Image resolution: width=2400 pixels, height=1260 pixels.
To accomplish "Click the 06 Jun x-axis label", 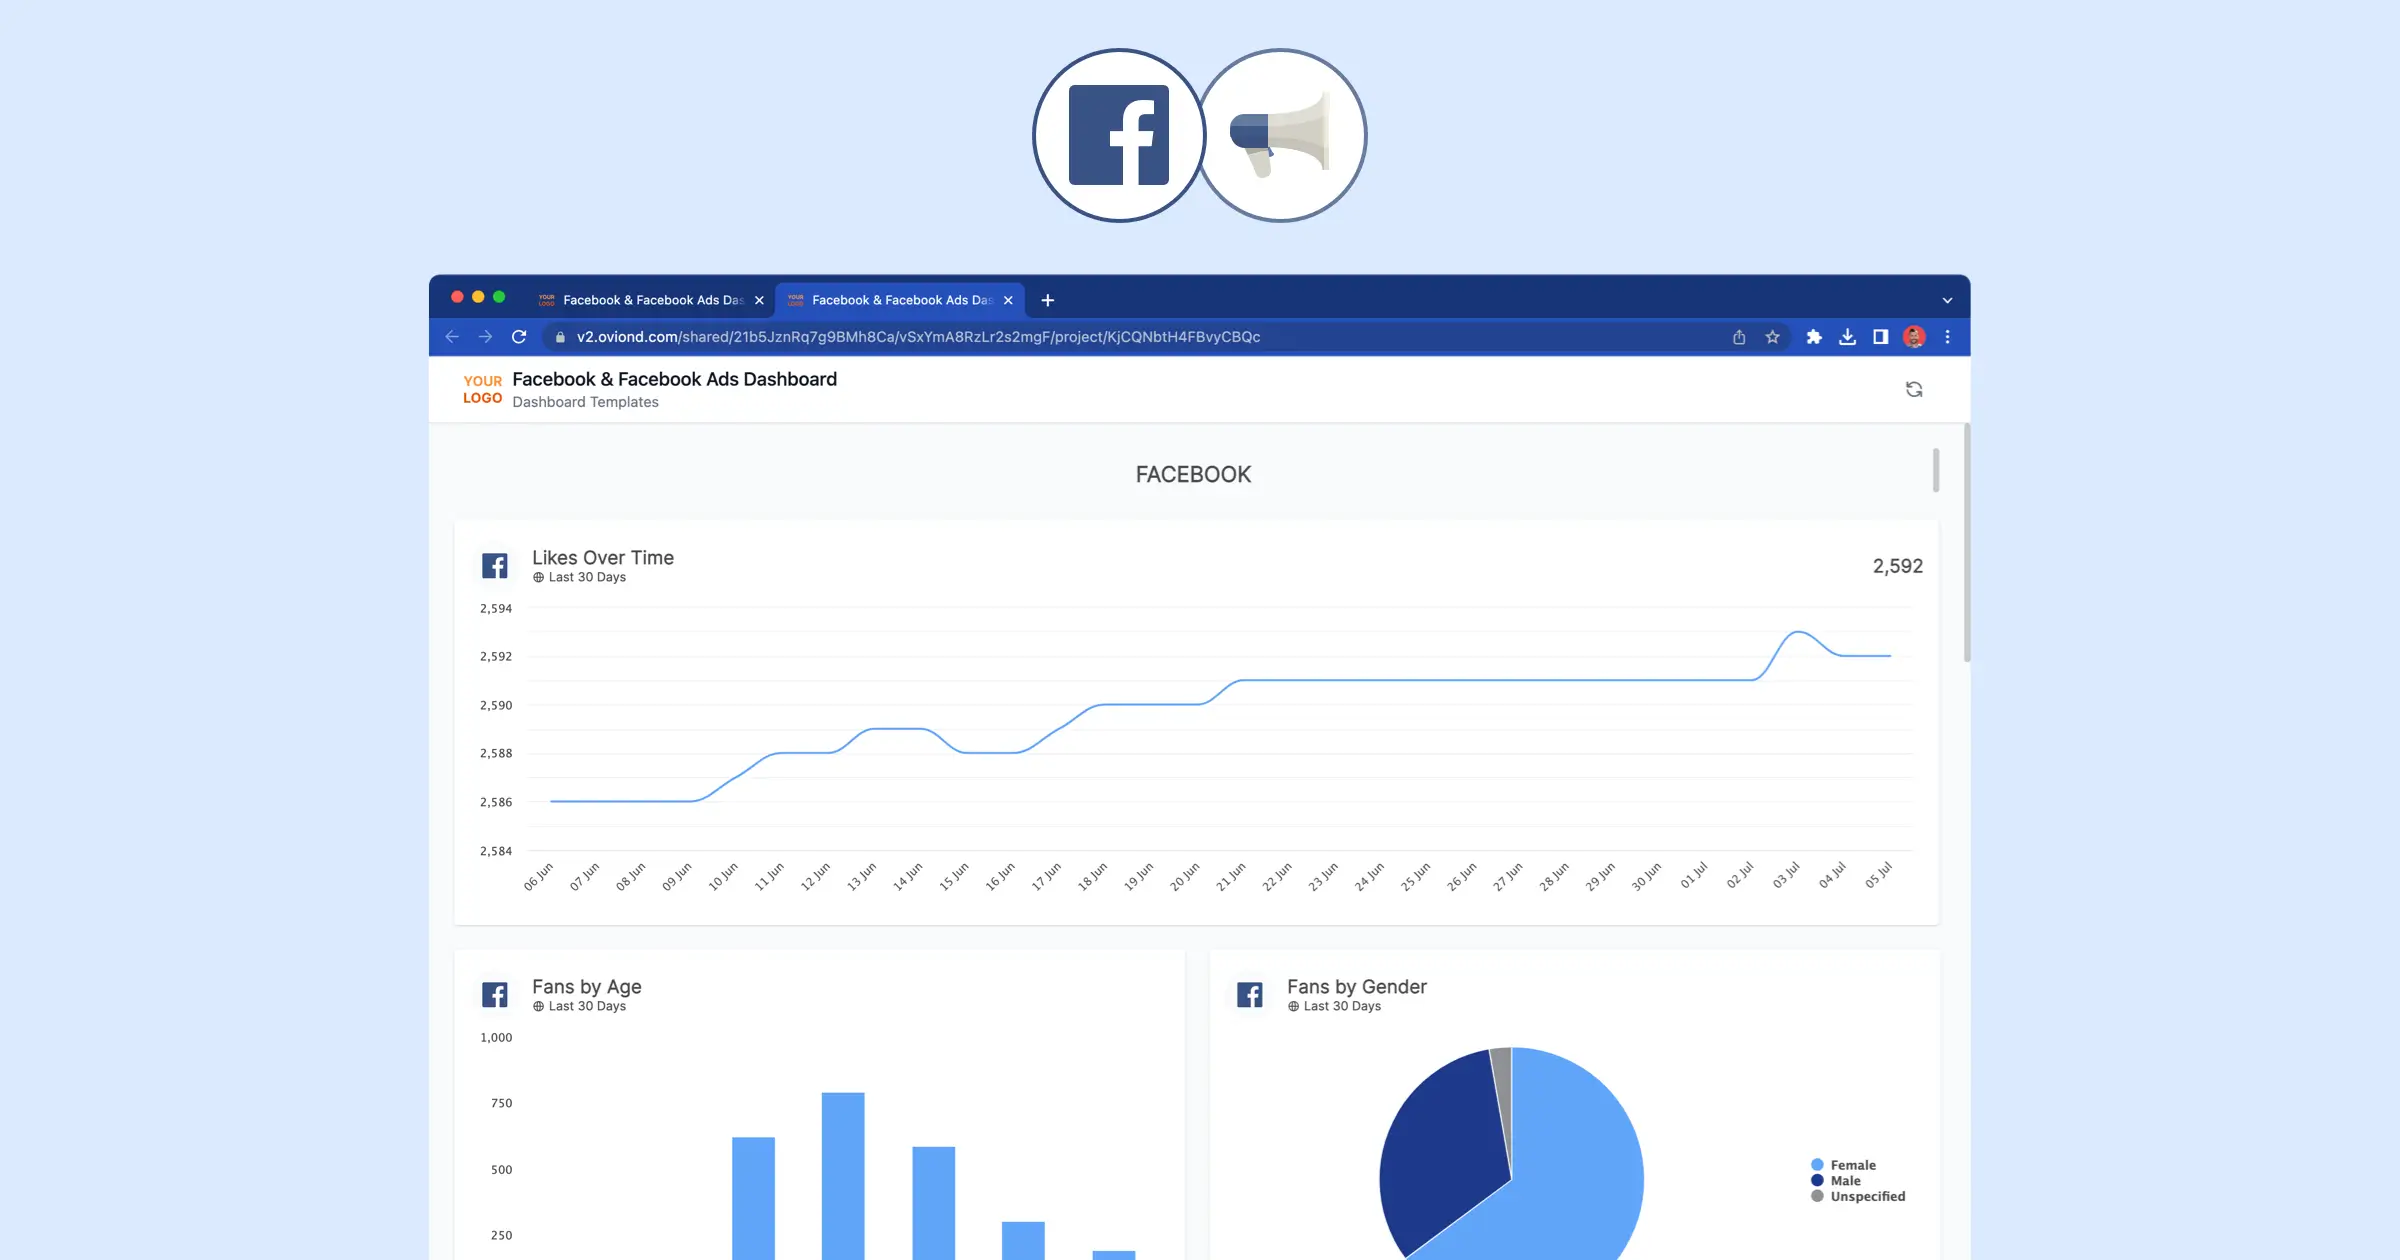I will pos(538,877).
